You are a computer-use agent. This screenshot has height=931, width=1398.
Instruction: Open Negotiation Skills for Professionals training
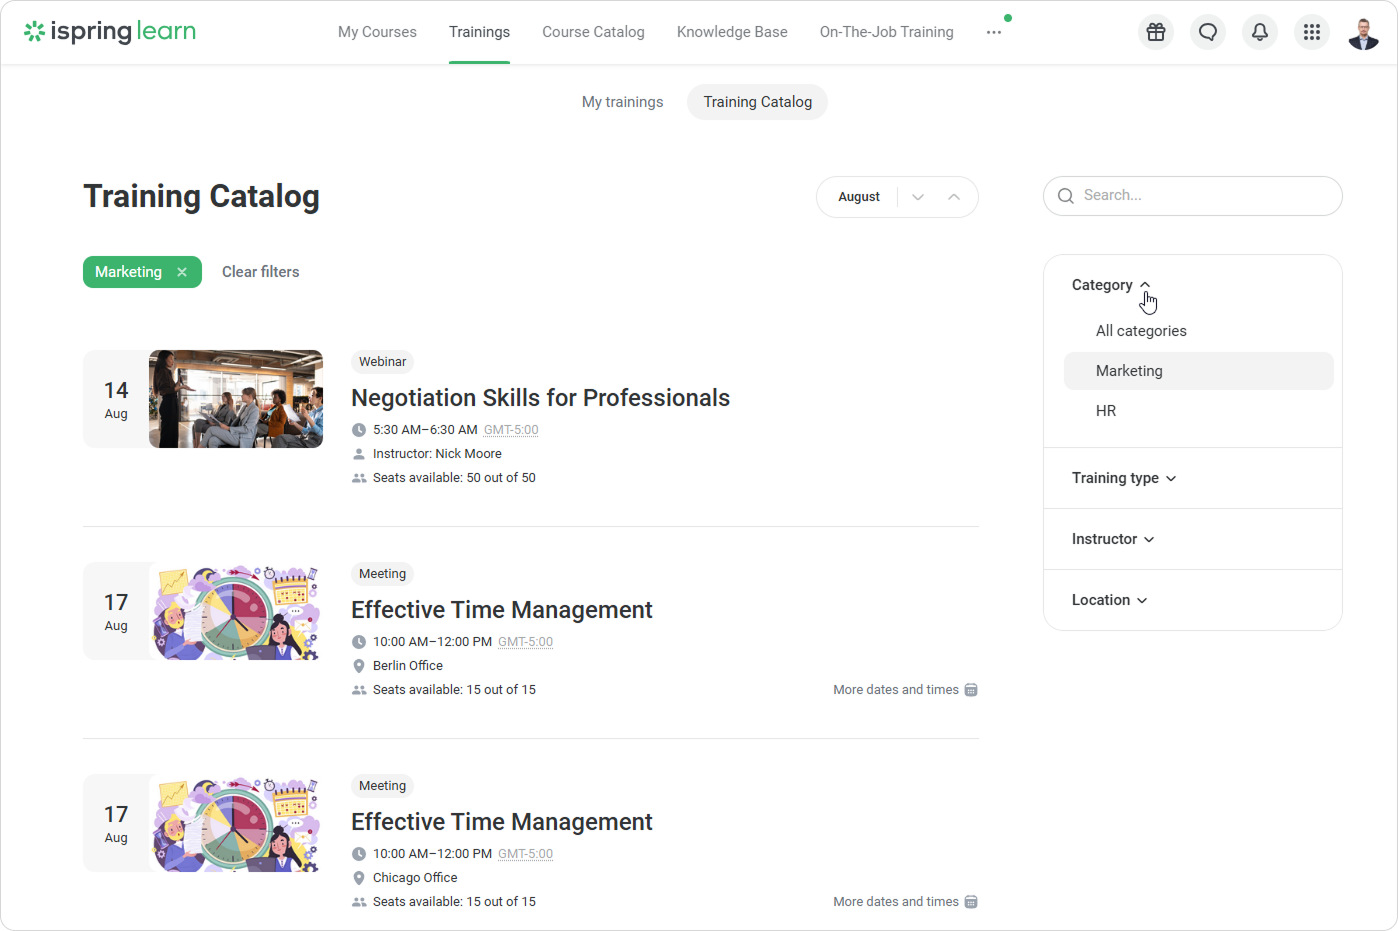click(x=540, y=398)
